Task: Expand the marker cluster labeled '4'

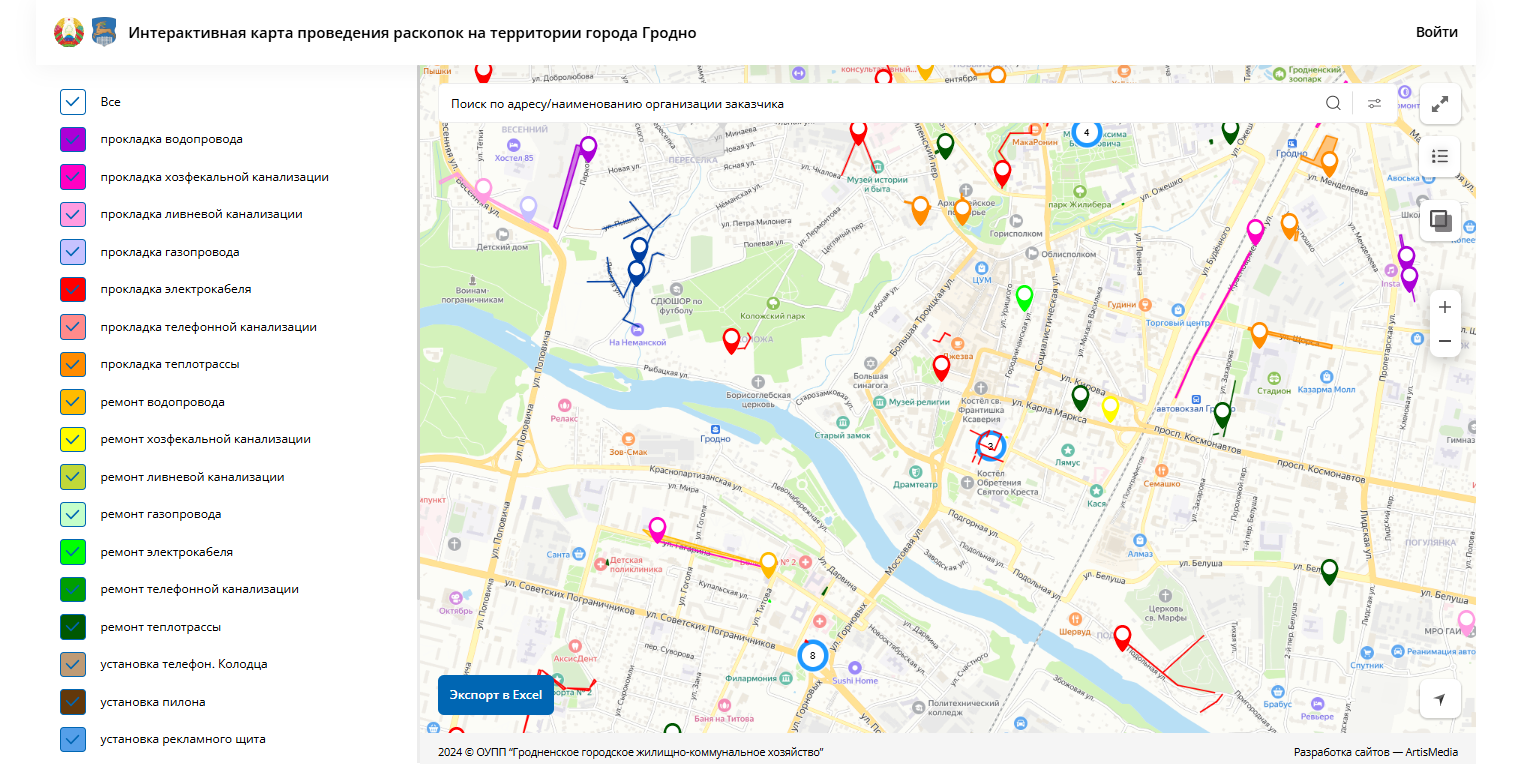Action: (x=1087, y=131)
